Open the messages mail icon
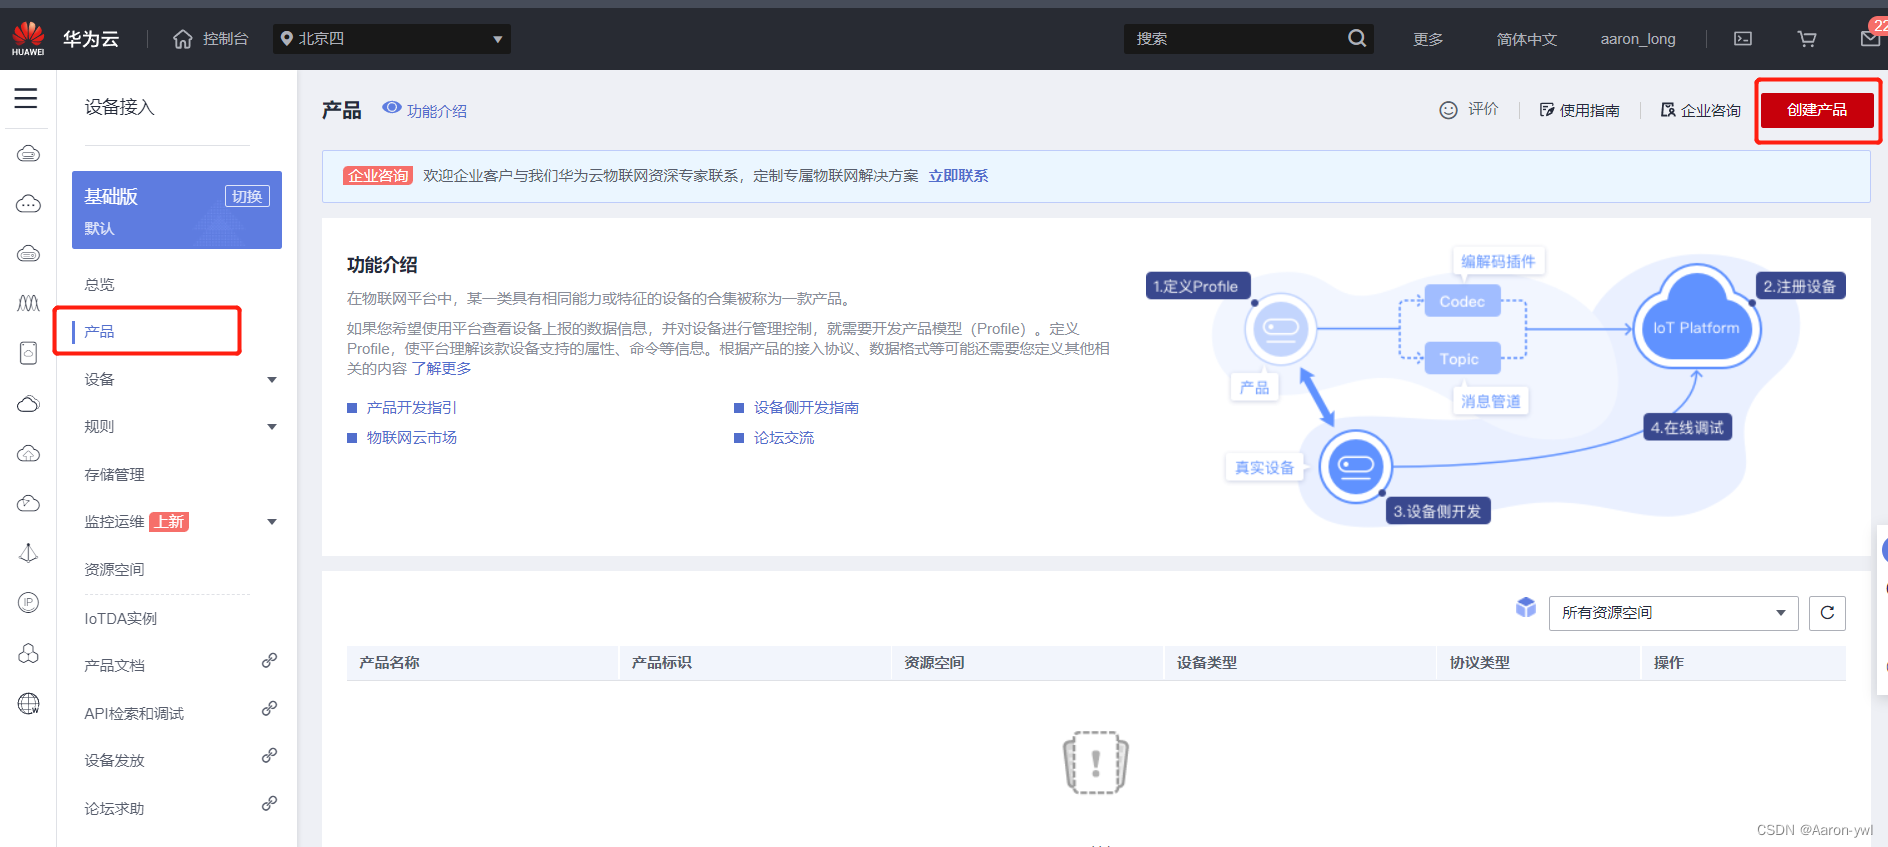The height and width of the screenshot is (847, 1888). click(x=1870, y=39)
